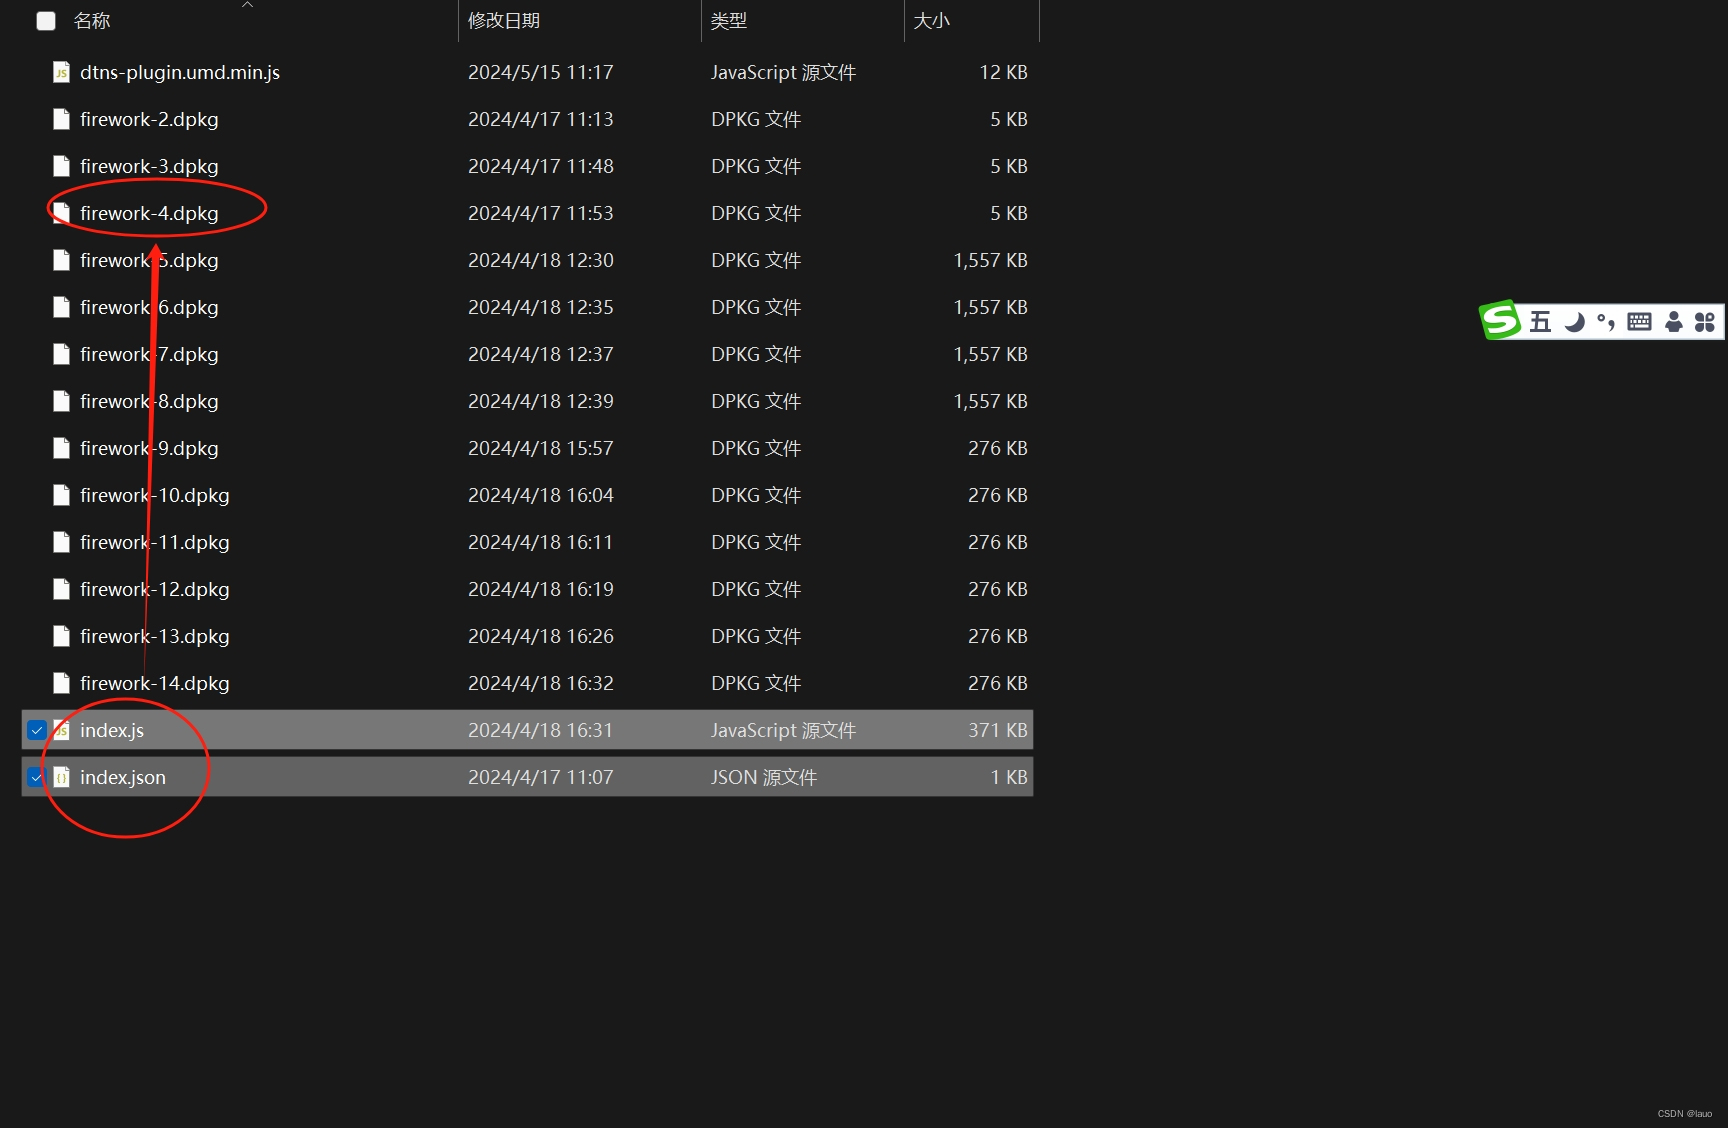Click the 12 KB size cell
This screenshot has height=1128, width=1728.
click(1004, 72)
